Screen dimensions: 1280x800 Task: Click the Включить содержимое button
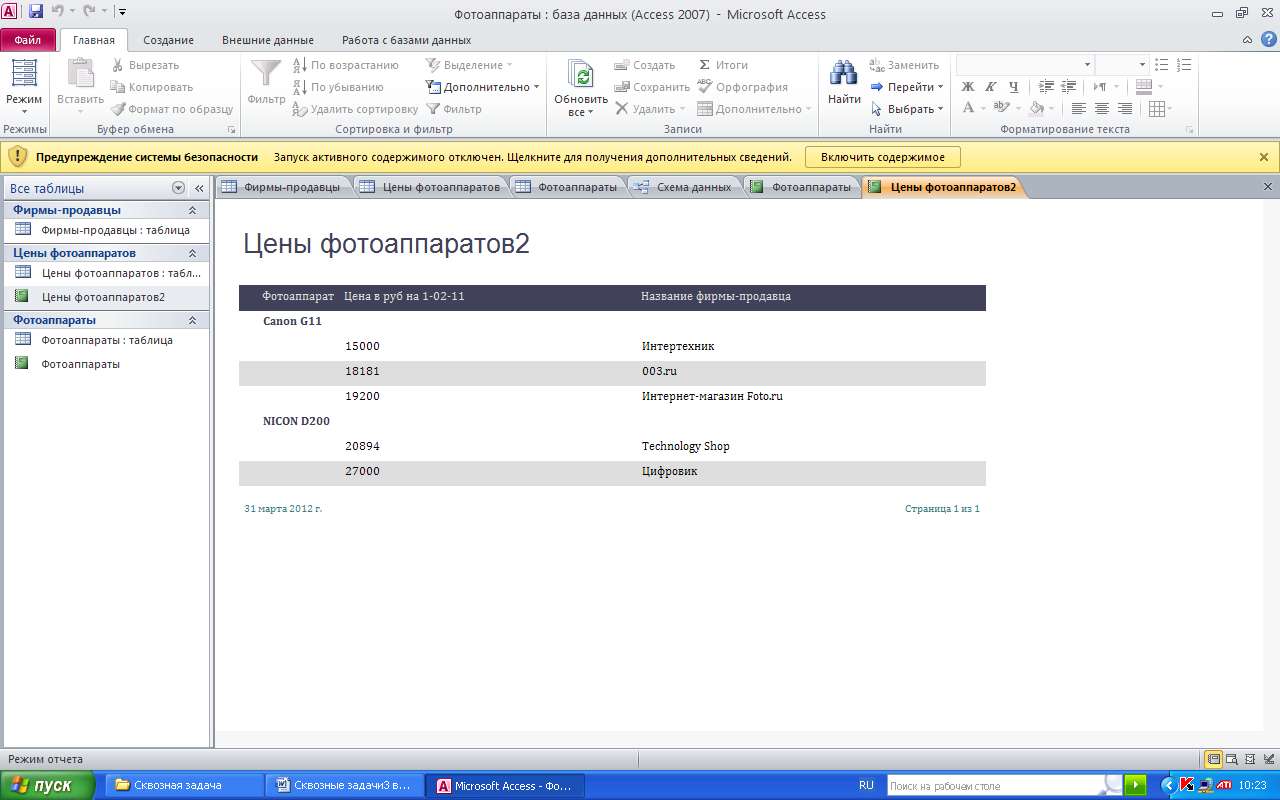883,157
